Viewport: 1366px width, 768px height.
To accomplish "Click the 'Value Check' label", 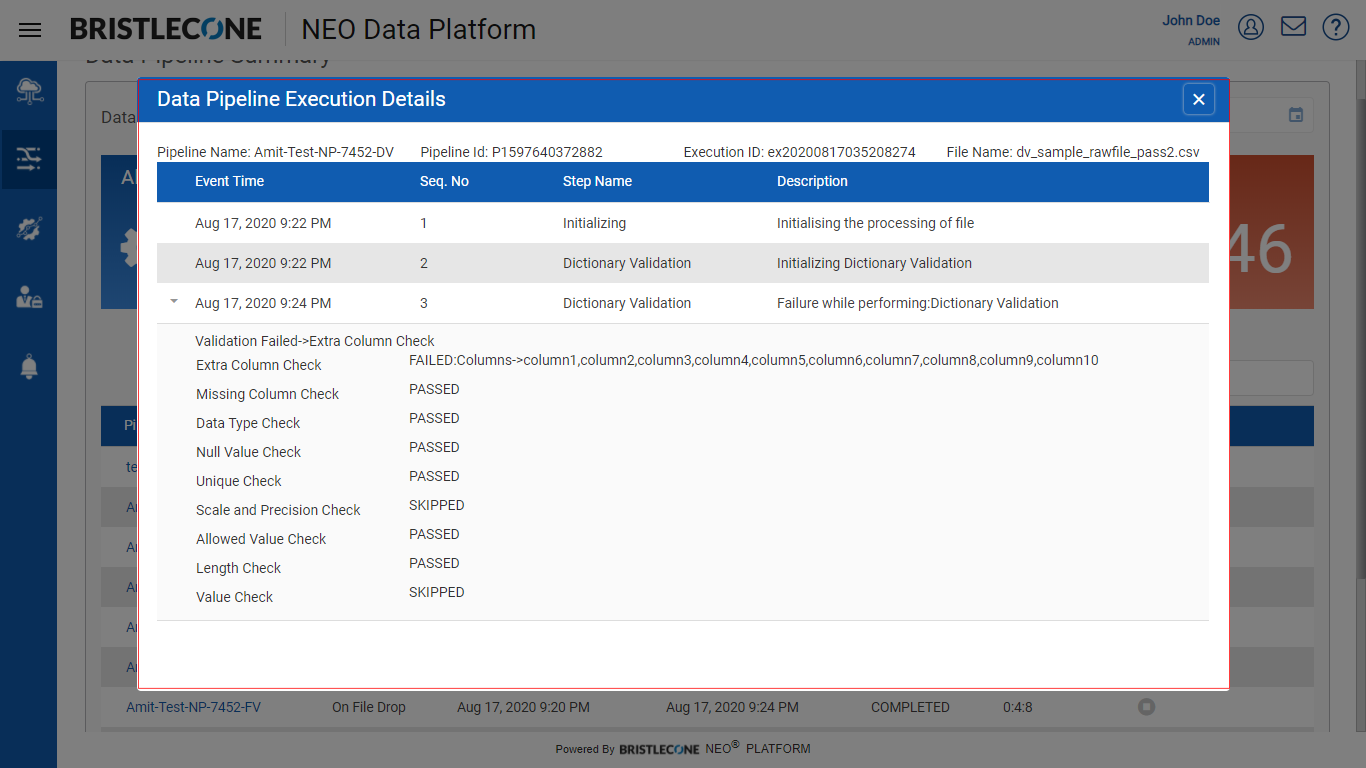I will [234, 597].
